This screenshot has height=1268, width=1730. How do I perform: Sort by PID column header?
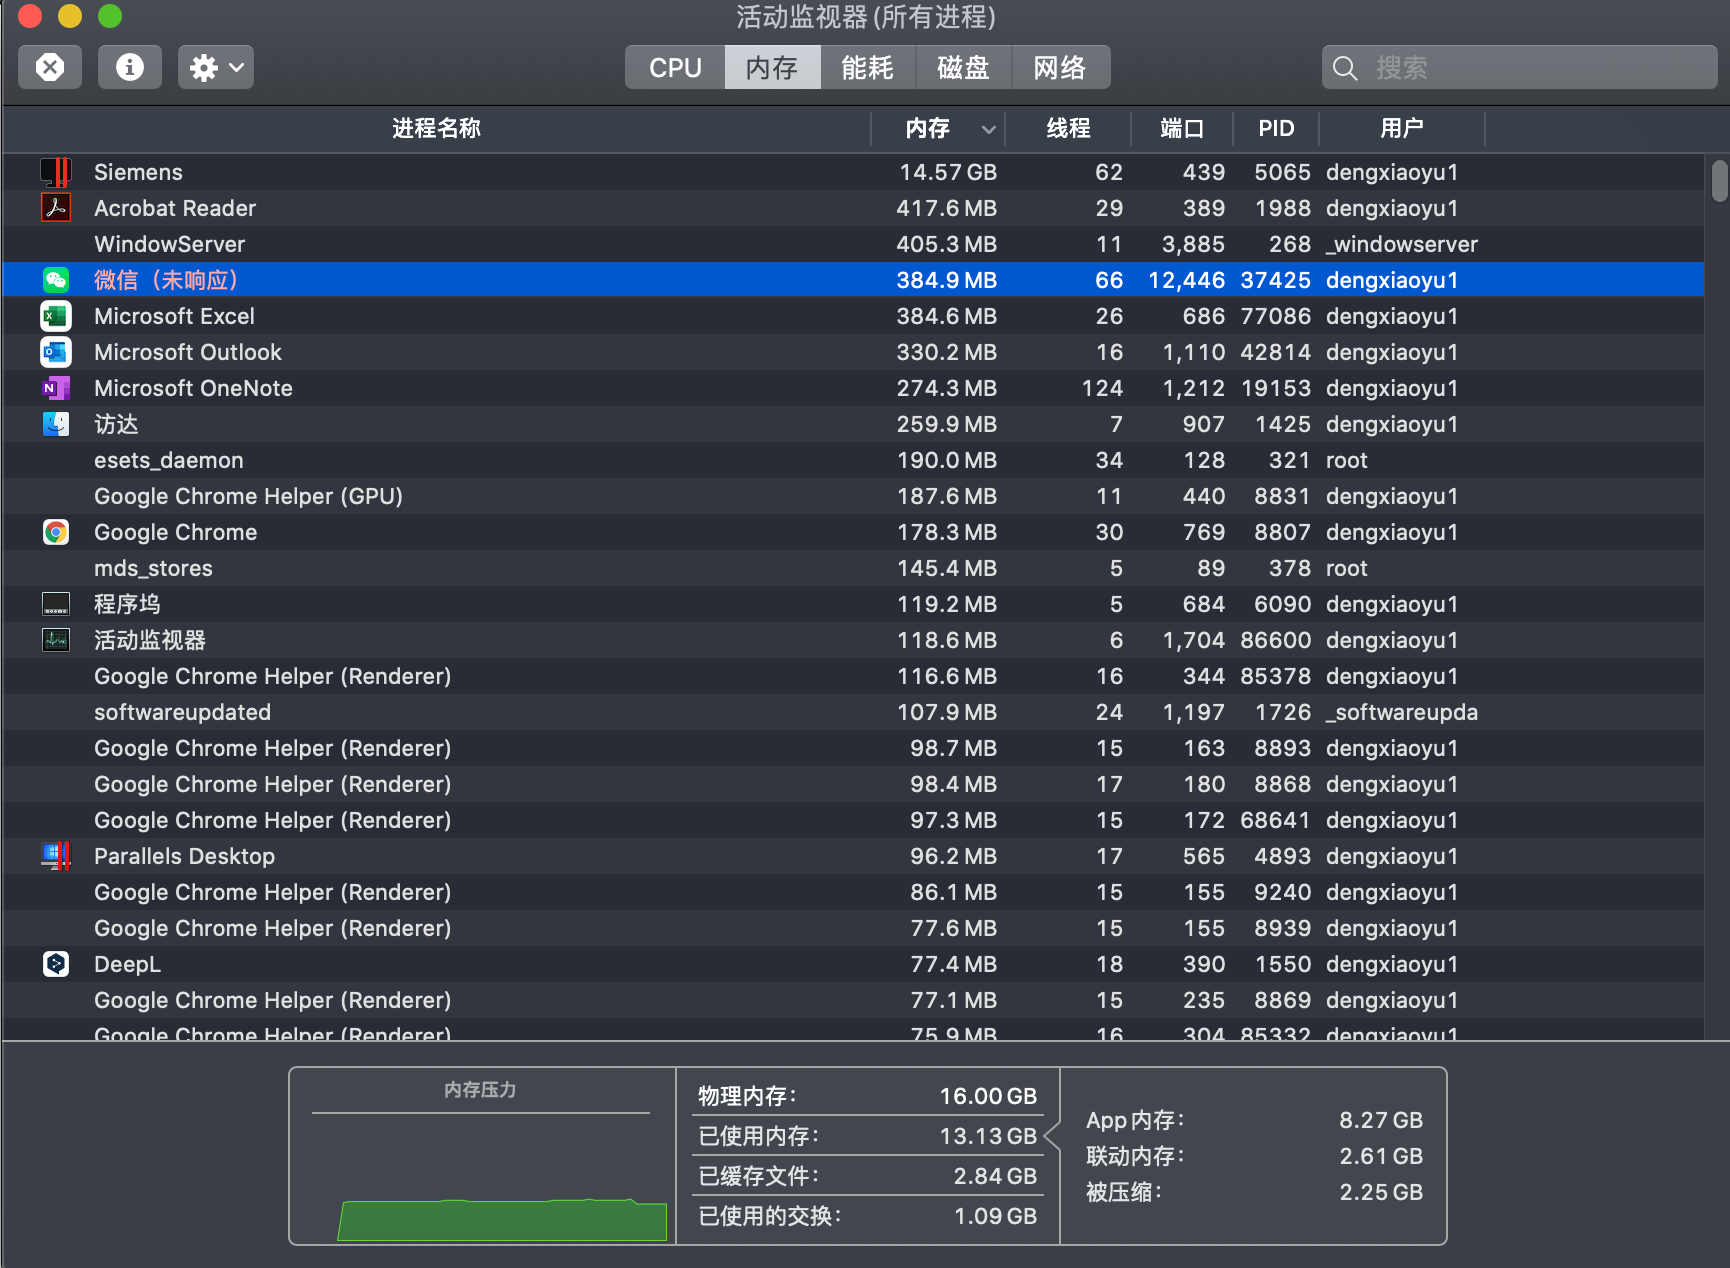[1276, 128]
